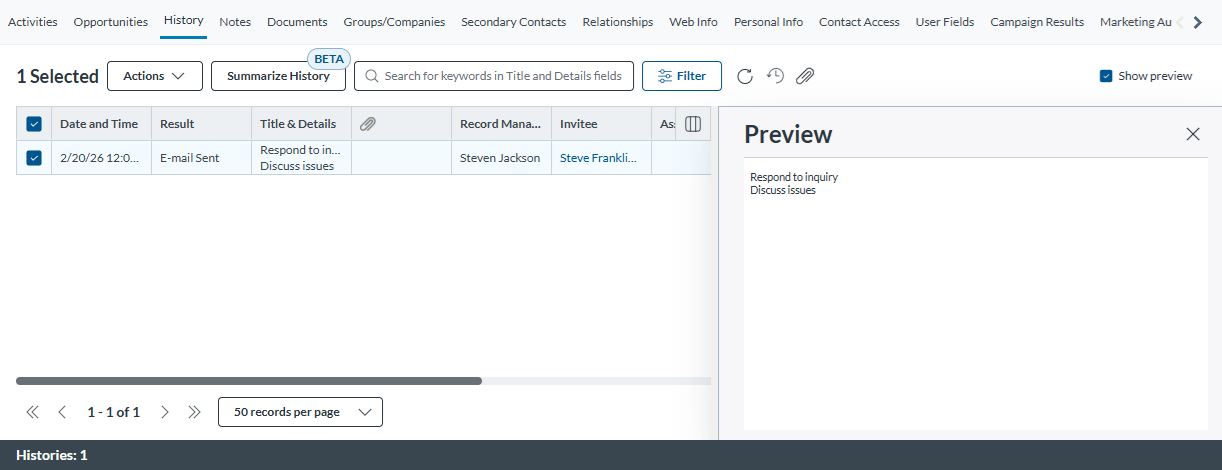The height and width of the screenshot is (470, 1222).
Task: Switch to the User Fields tab
Action: [x=945, y=21]
